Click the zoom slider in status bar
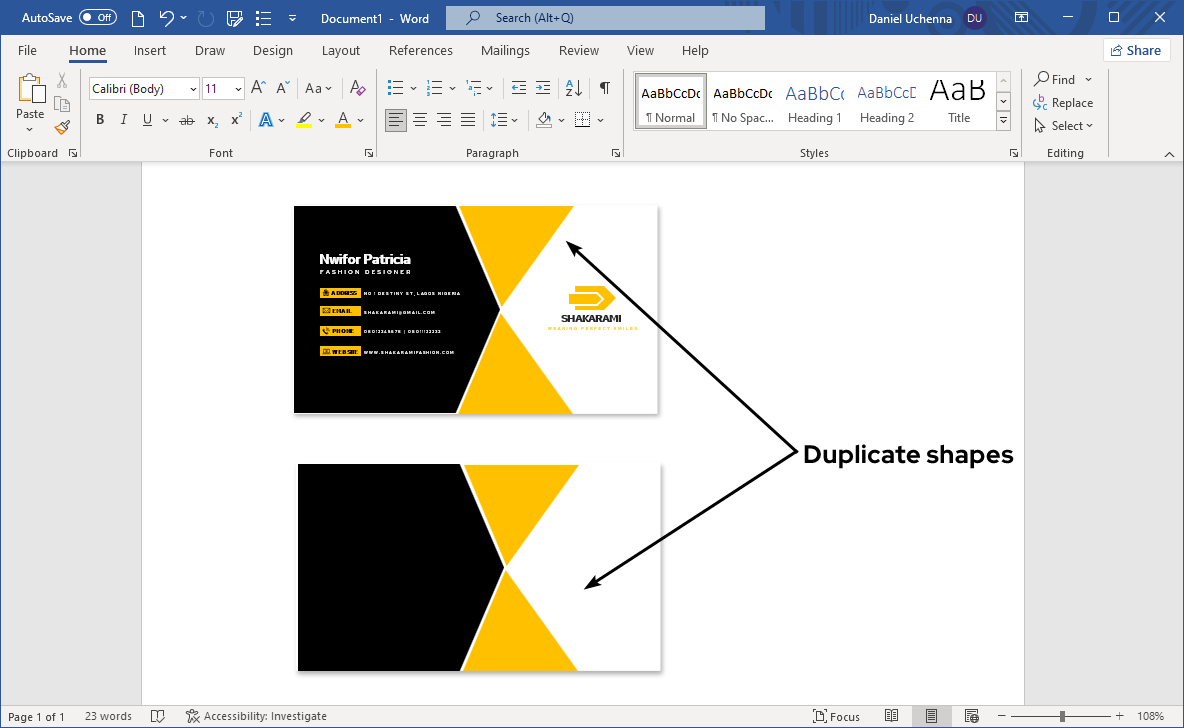 (1062, 716)
